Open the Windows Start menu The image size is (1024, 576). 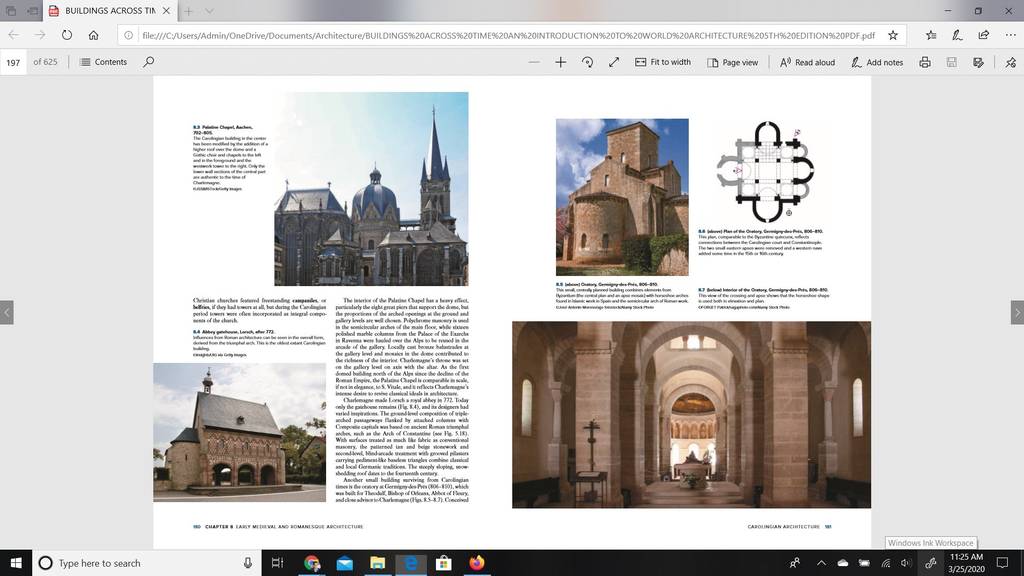pyautogui.click(x=16, y=563)
